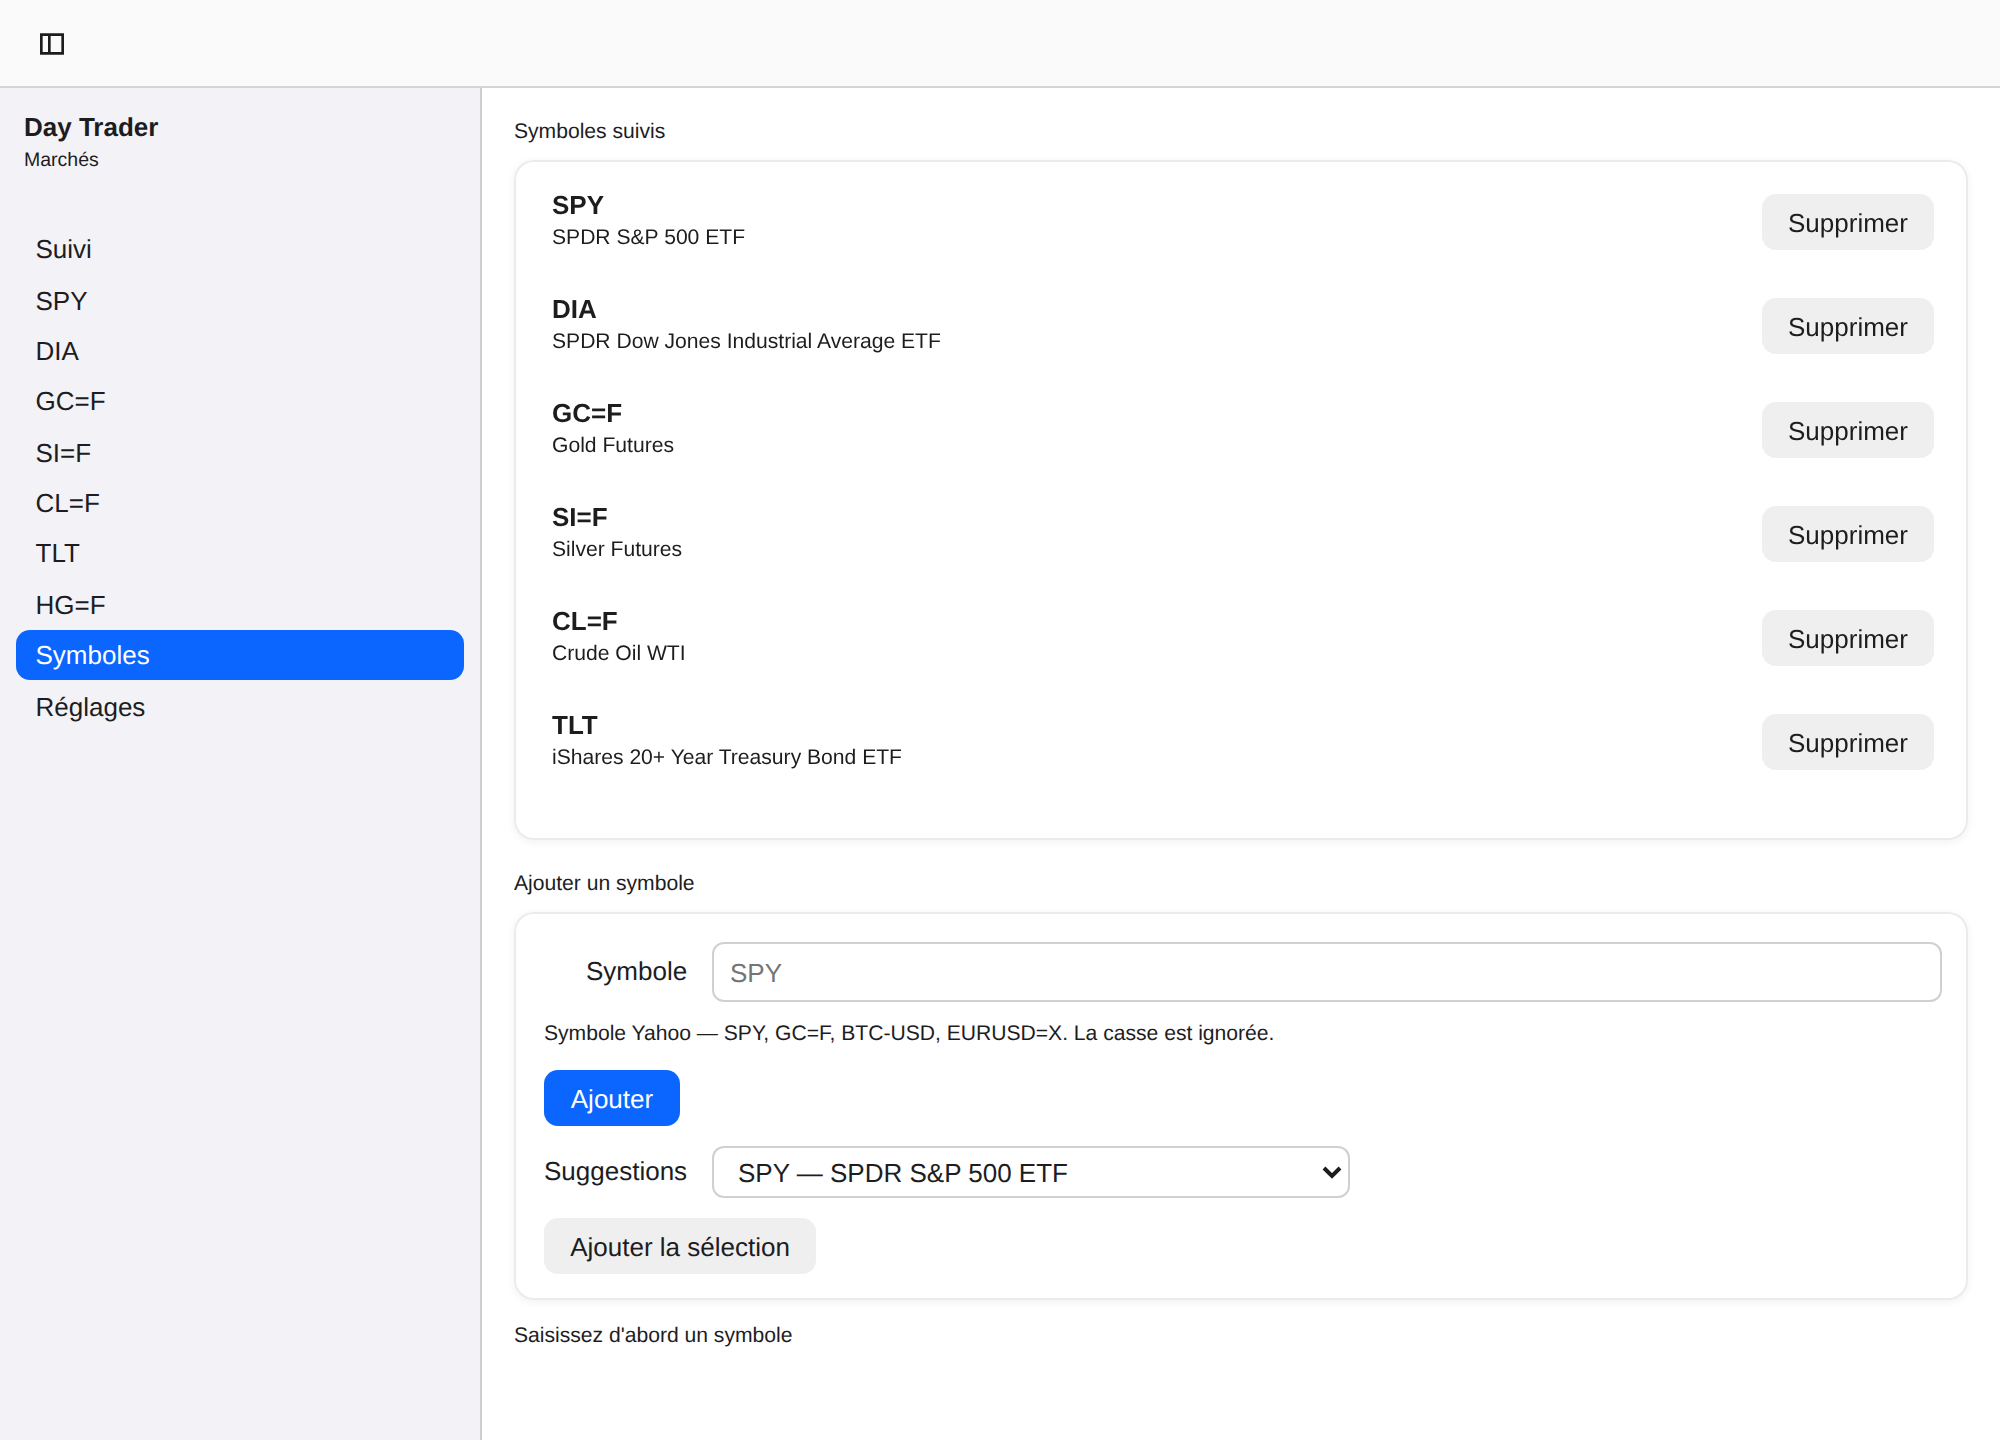Click the Day Trader app title
2000x1440 pixels.
point(91,127)
